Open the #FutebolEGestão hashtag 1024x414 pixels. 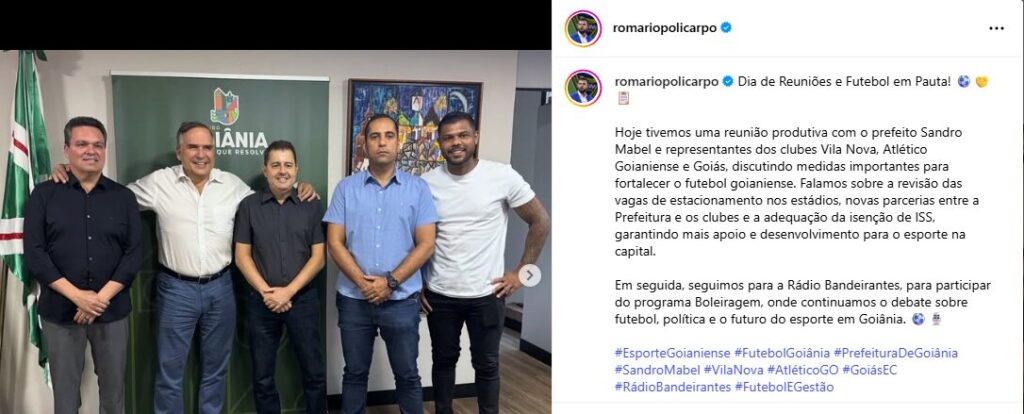point(784,387)
